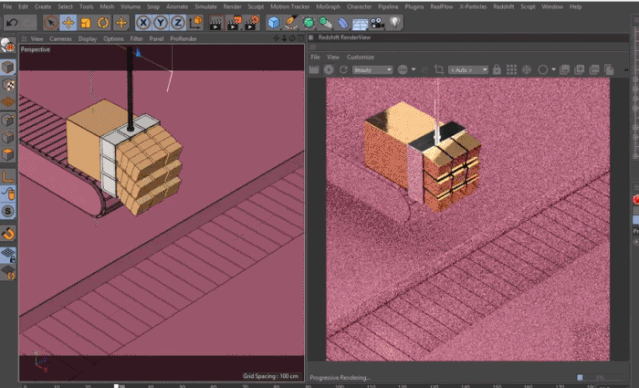Click Make Editable icon in left palette

(x=7, y=46)
